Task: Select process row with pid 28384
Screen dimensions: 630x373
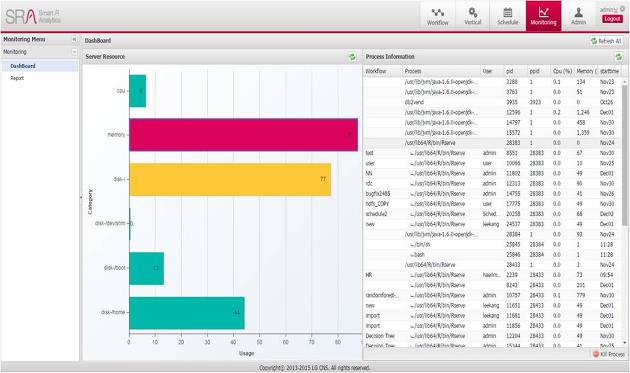Action: click(x=492, y=234)
